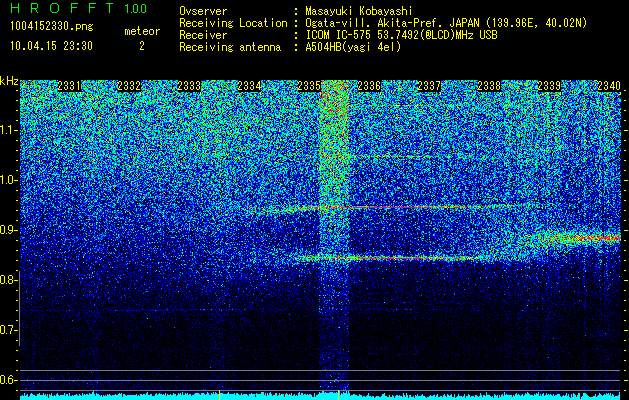Click the 0.9 kHz axis label
This screenshot has width=629, height=400.
(x=8, y=230)
